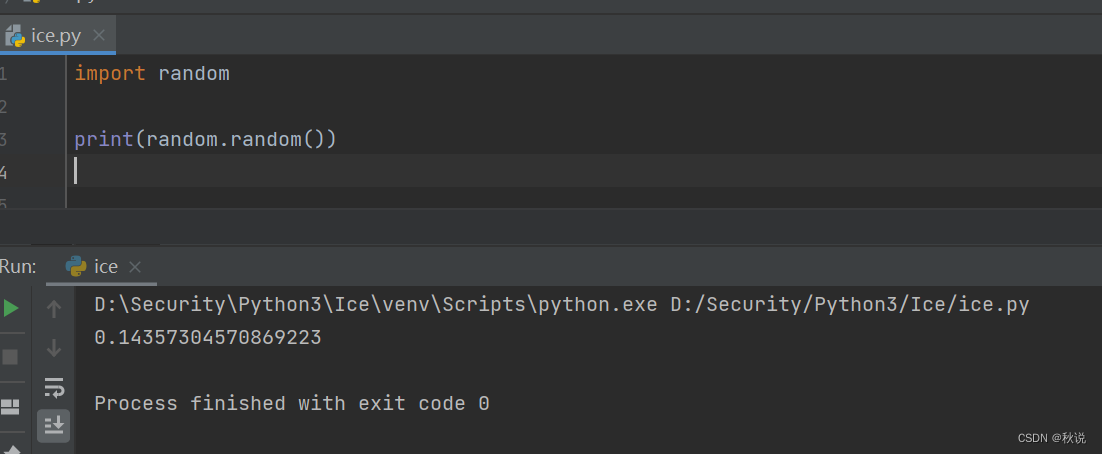Click 'random' module name on line 1
Screen dimensions: 1102x454
194,73
